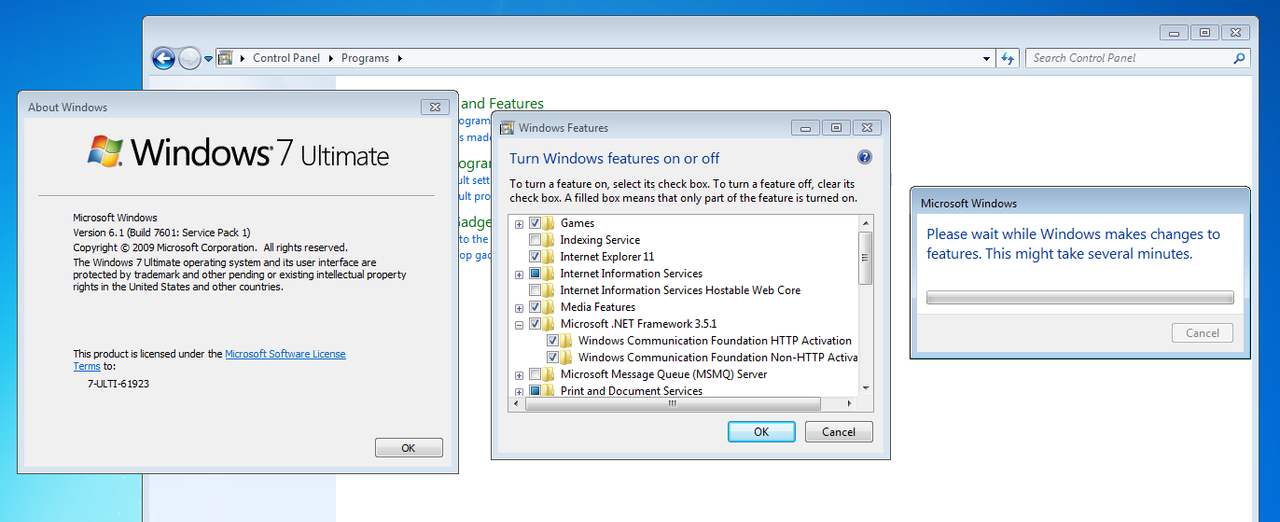The width and height of the screenshot is (1280, 522).
Task: Click the '7-ULTI-61923' licensee text
Action: point(118,383)
